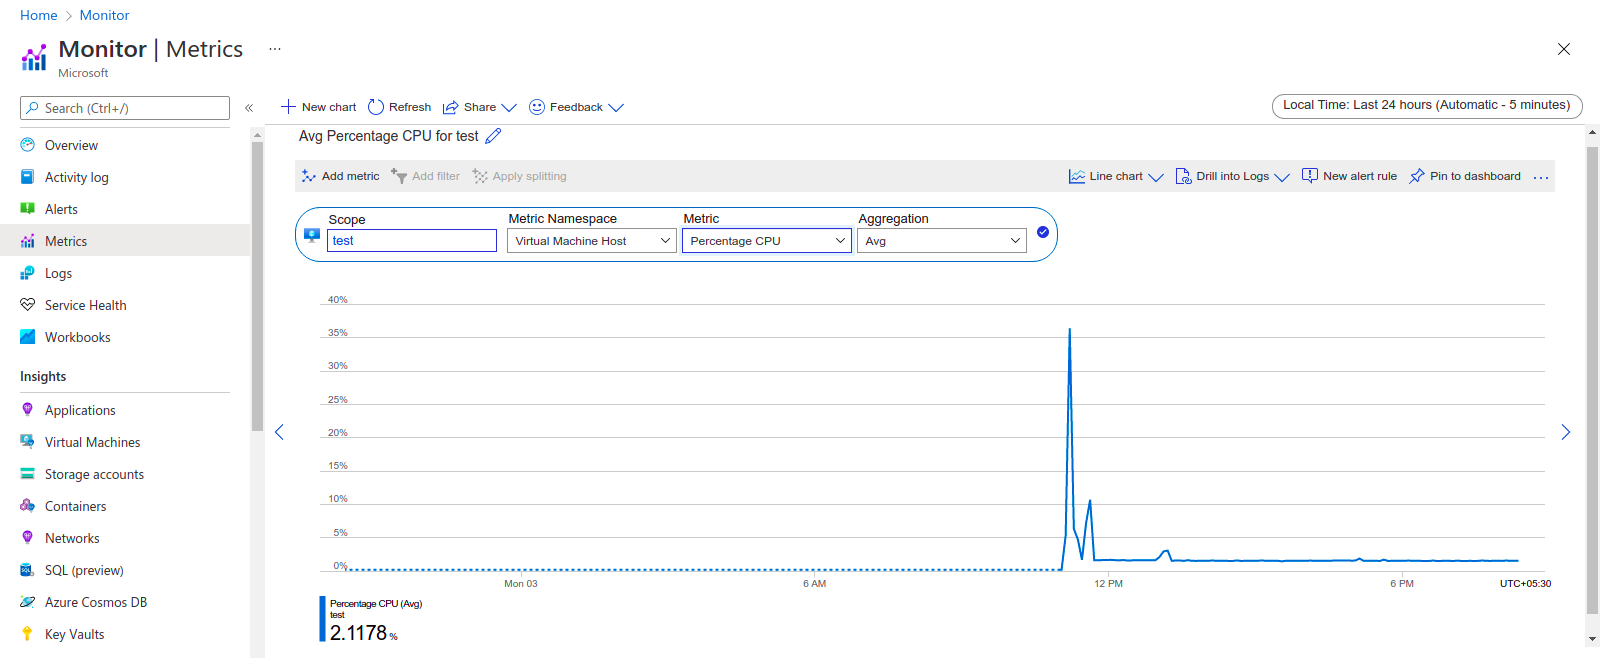Screen dimensions: 1600x658
Task: Click the Alerts icon in sidebar
Action: click(x=28, y=209)
